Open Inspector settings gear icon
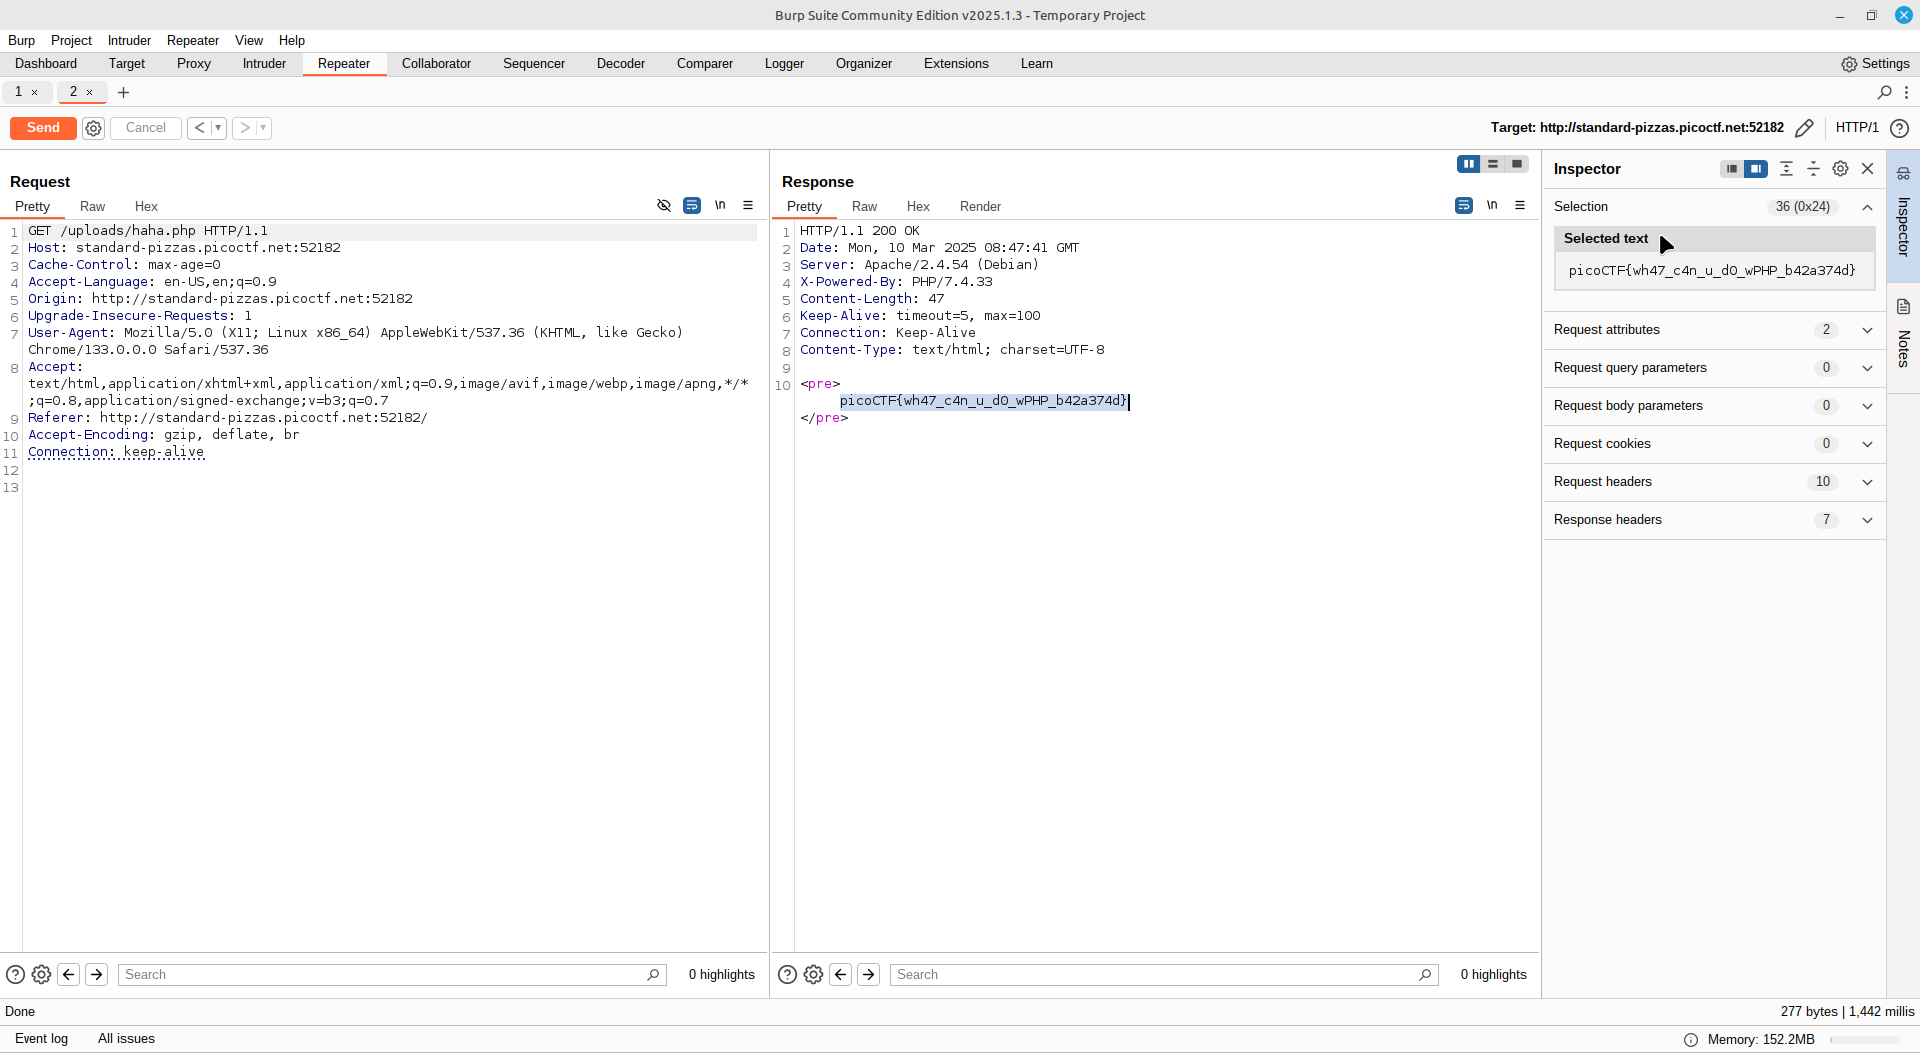1920x1053 pixels. tap(1840, 169)
